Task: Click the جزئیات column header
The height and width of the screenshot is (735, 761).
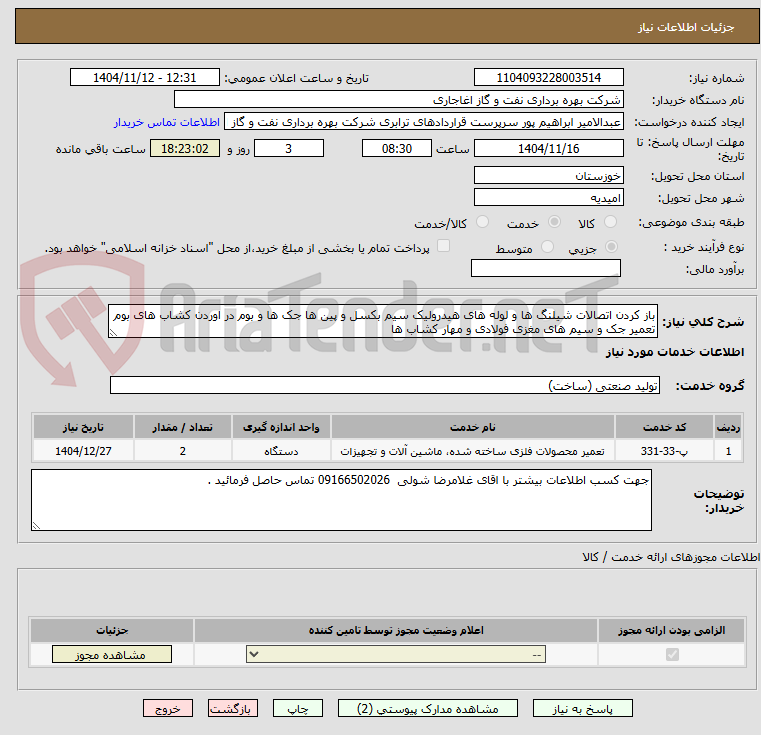Action: pos(112,631)
